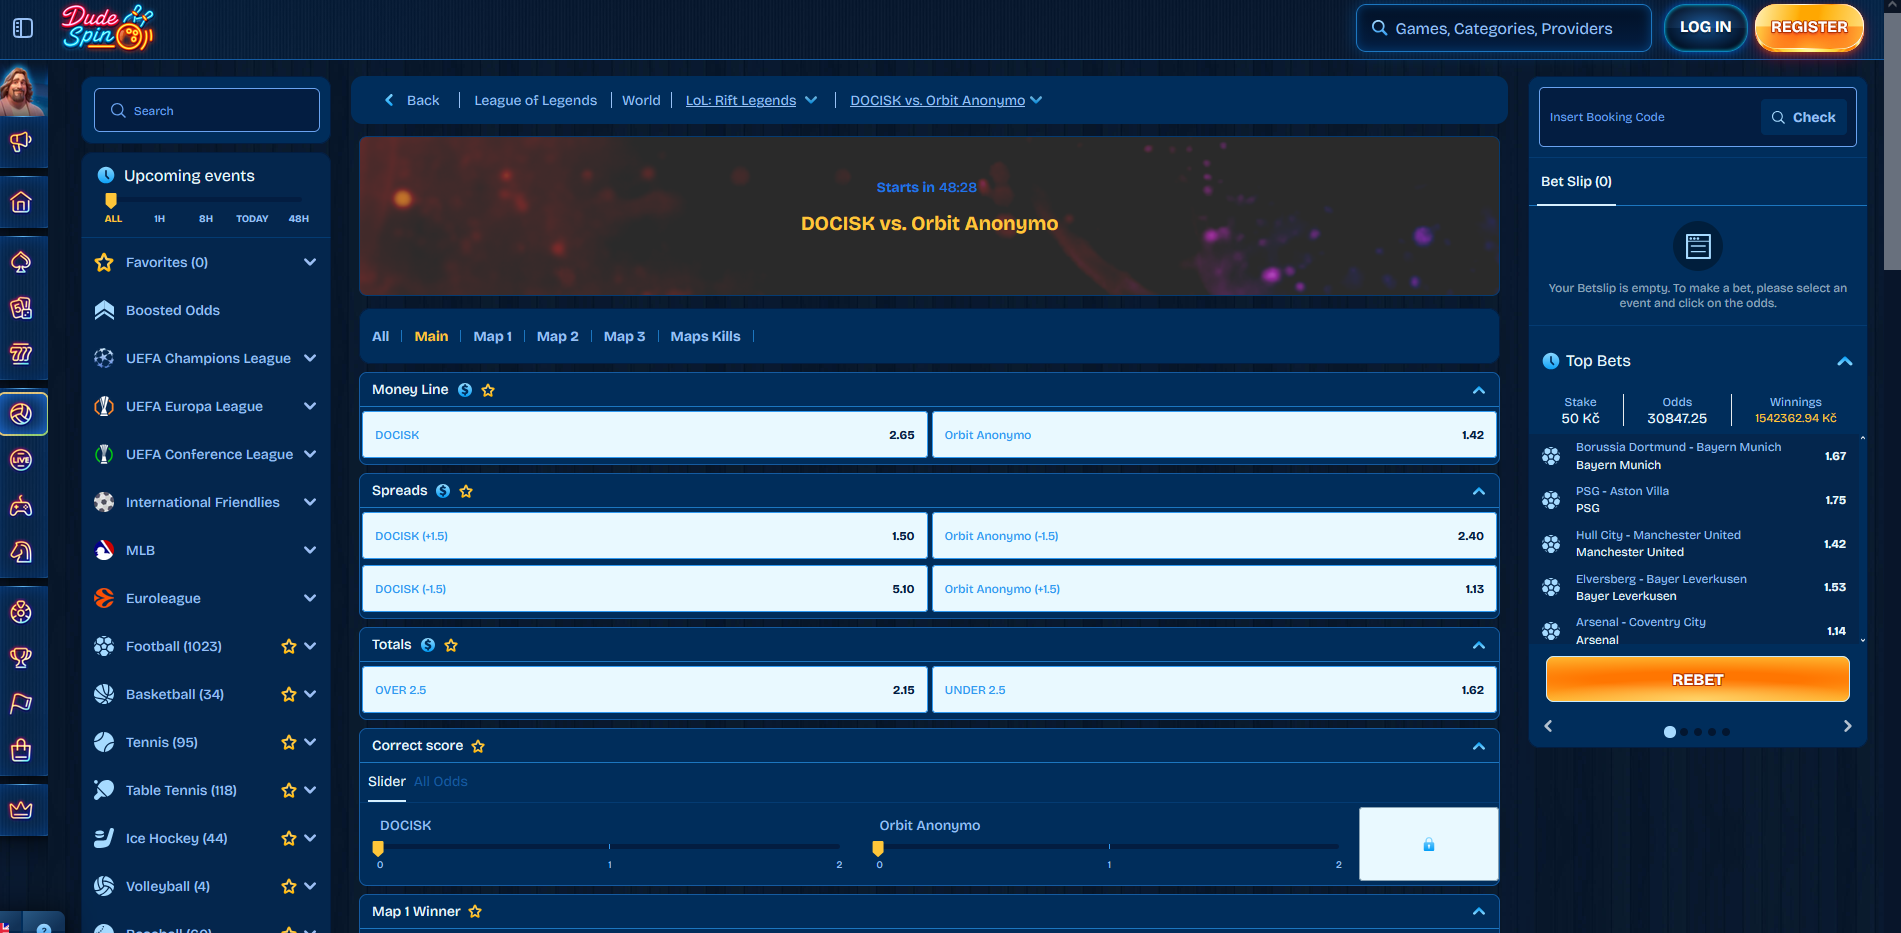
Task: Go to previous Top Bets slide
Action: (x=1548, y=726)
